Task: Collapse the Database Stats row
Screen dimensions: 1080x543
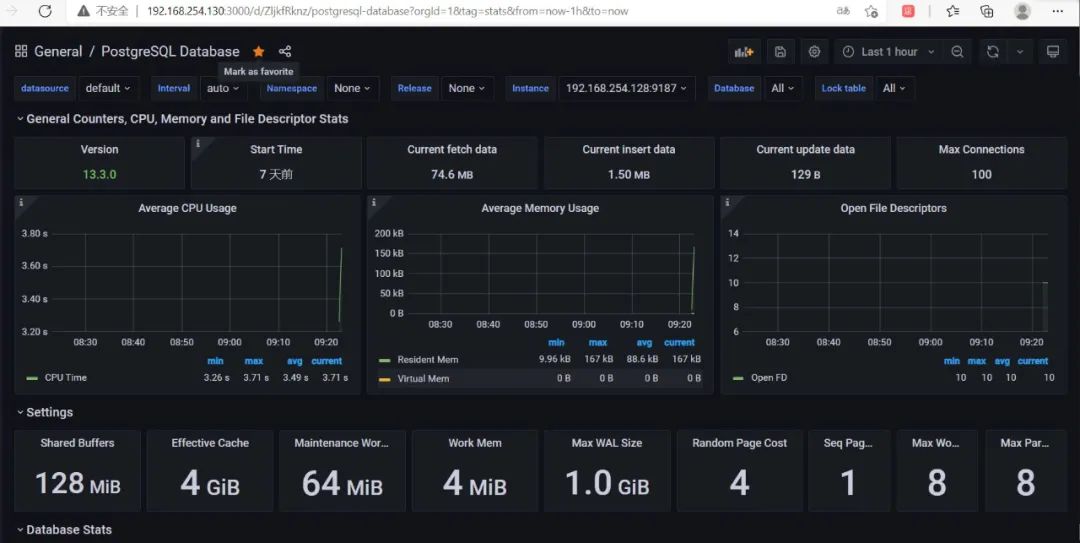Action: click(x=64, y=530)
